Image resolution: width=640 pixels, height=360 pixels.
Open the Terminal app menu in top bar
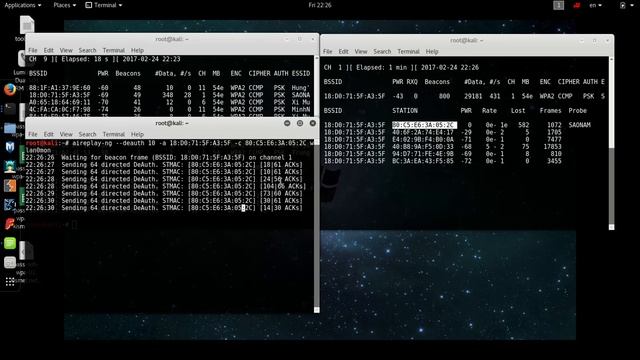[104, 5]
